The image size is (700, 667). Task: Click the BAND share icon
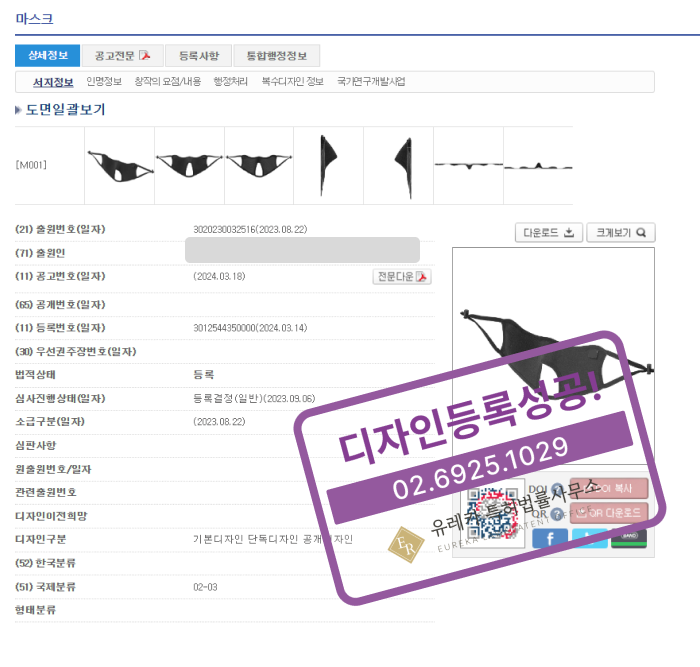point(629,538)
